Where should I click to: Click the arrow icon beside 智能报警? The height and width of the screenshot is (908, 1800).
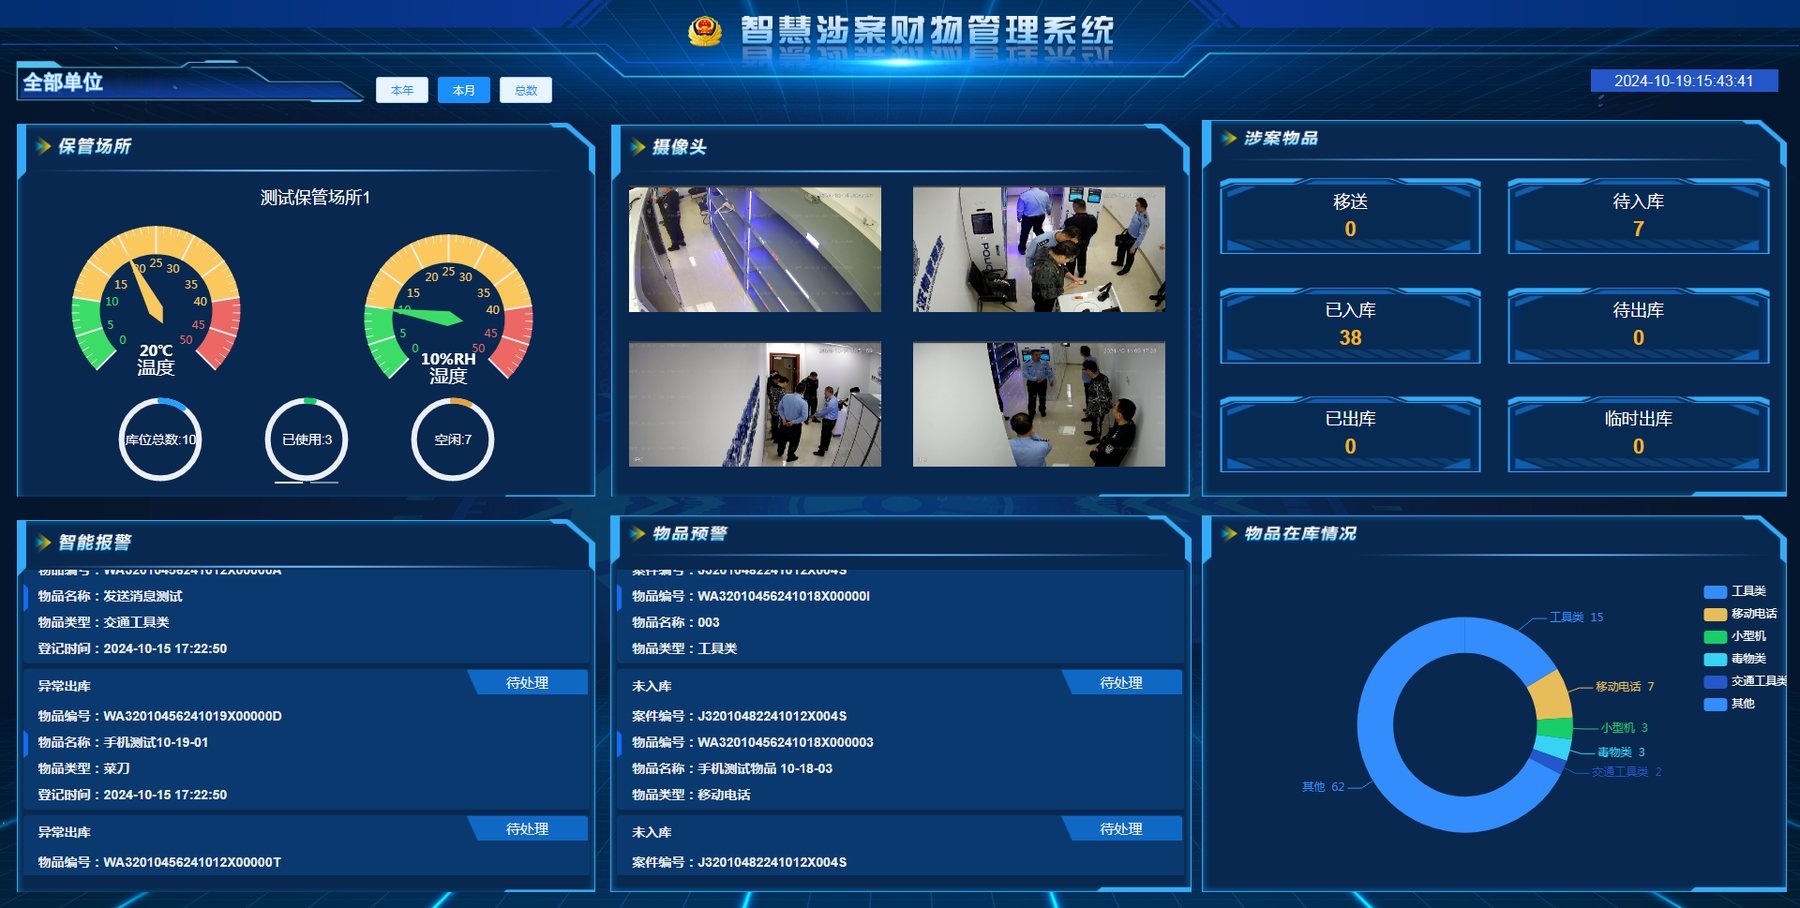(x=44, y=542)
